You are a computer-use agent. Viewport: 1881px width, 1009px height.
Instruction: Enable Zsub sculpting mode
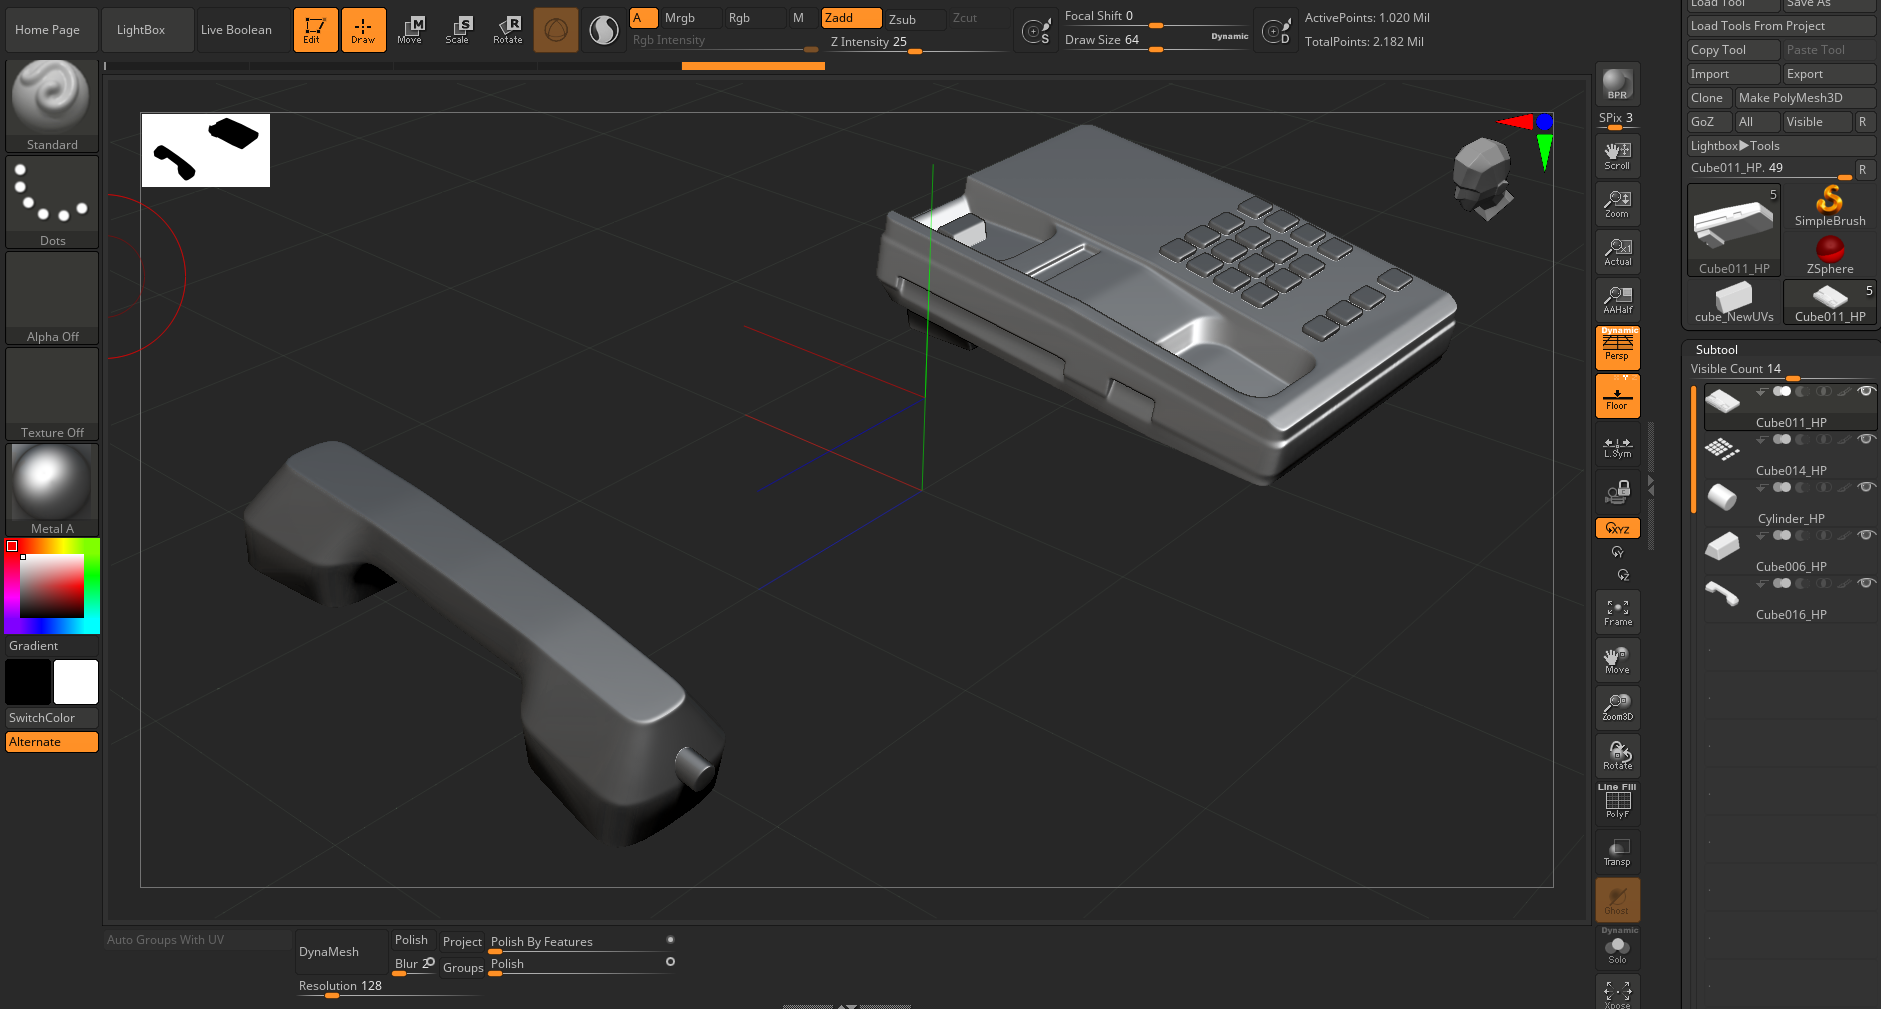click(914, 19)
